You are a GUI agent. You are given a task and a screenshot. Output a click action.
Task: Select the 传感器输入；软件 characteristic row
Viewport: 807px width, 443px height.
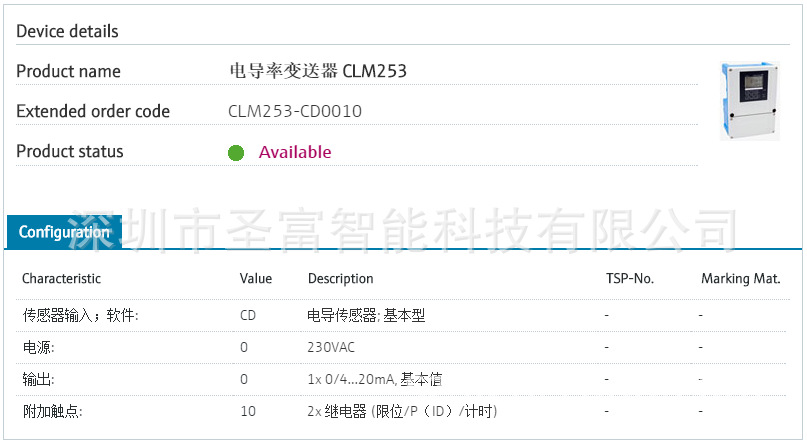[x=80, y=315]
